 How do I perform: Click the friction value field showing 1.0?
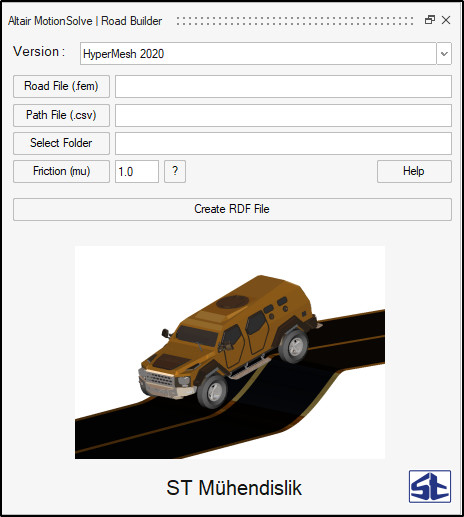[137, 171]
